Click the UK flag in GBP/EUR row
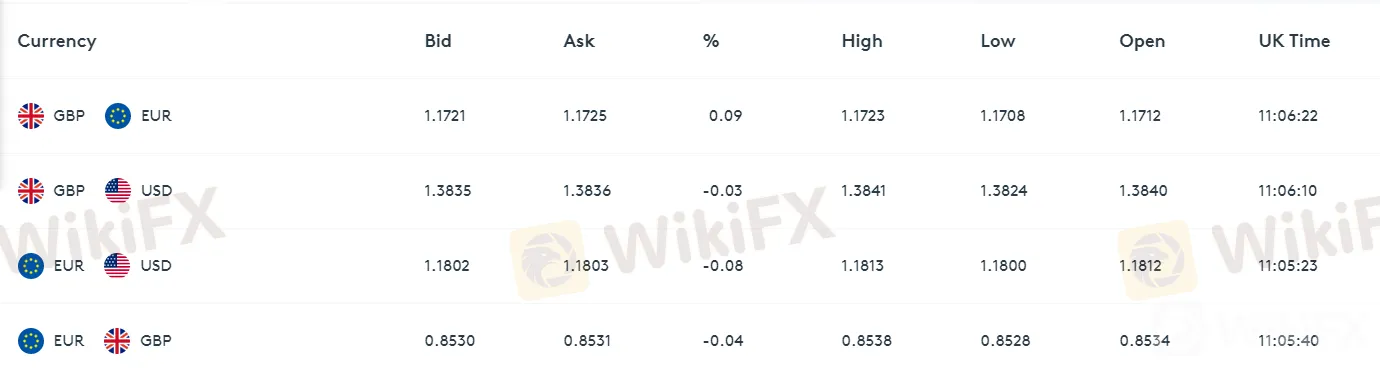Image resolution: width=1380 pixels, height=377 pixels. [x=31, y=116]
